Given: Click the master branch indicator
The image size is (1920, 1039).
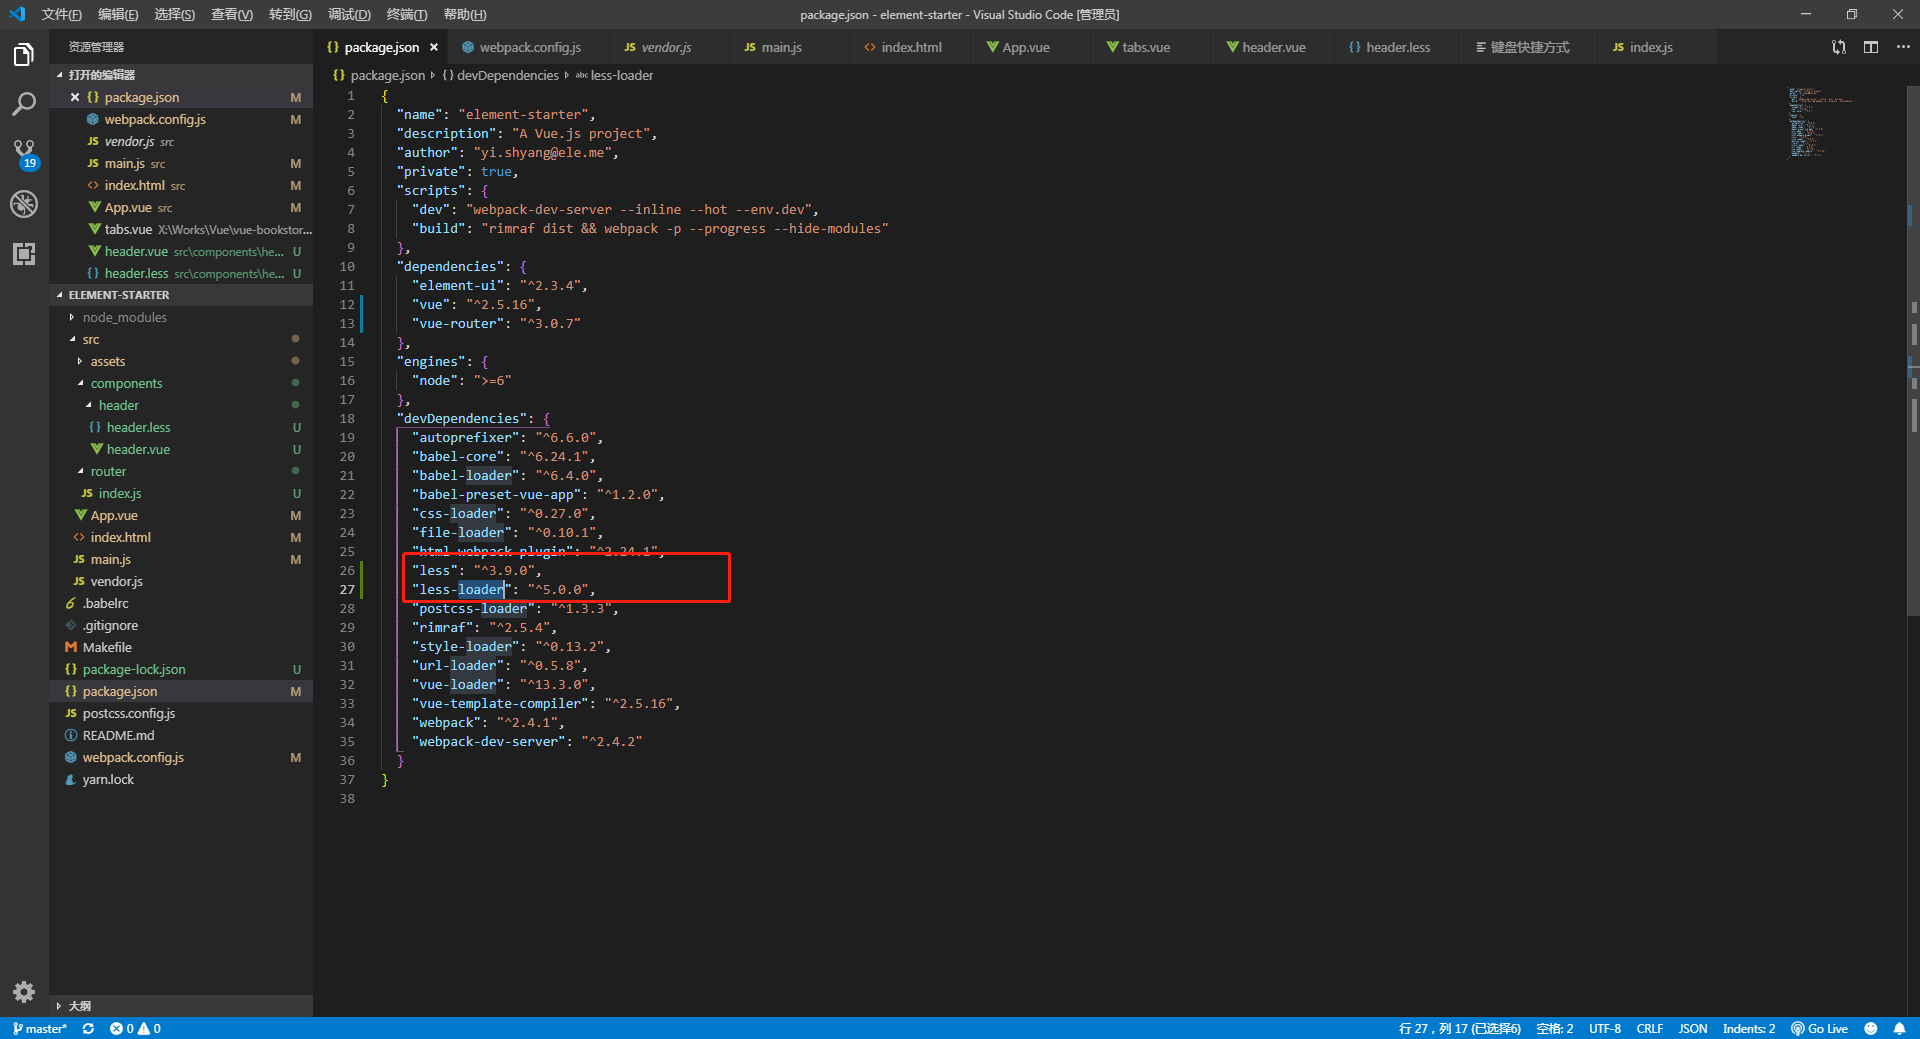Looking at the screenshot, I should tap(40, 1028).
